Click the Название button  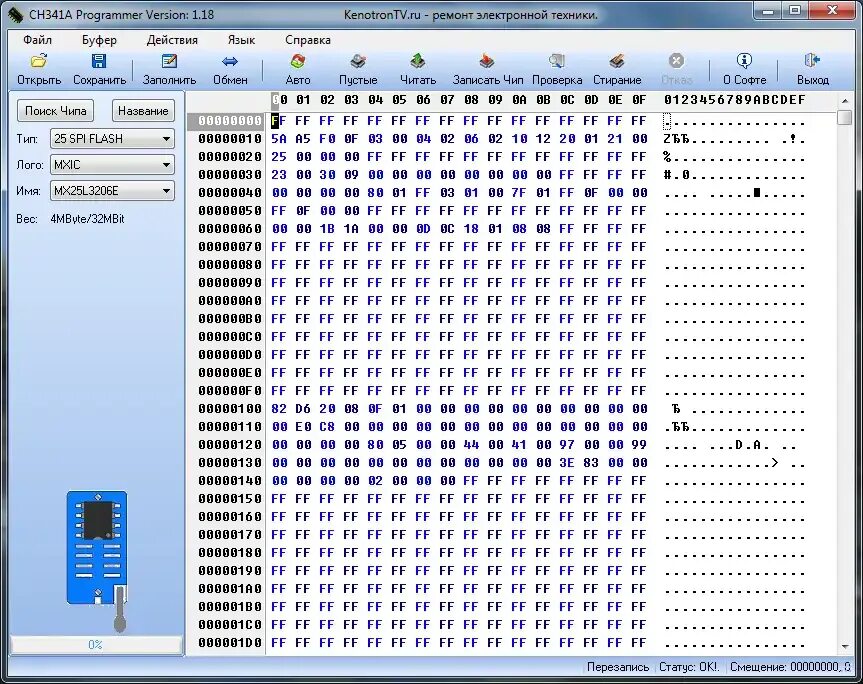point(143,111)
